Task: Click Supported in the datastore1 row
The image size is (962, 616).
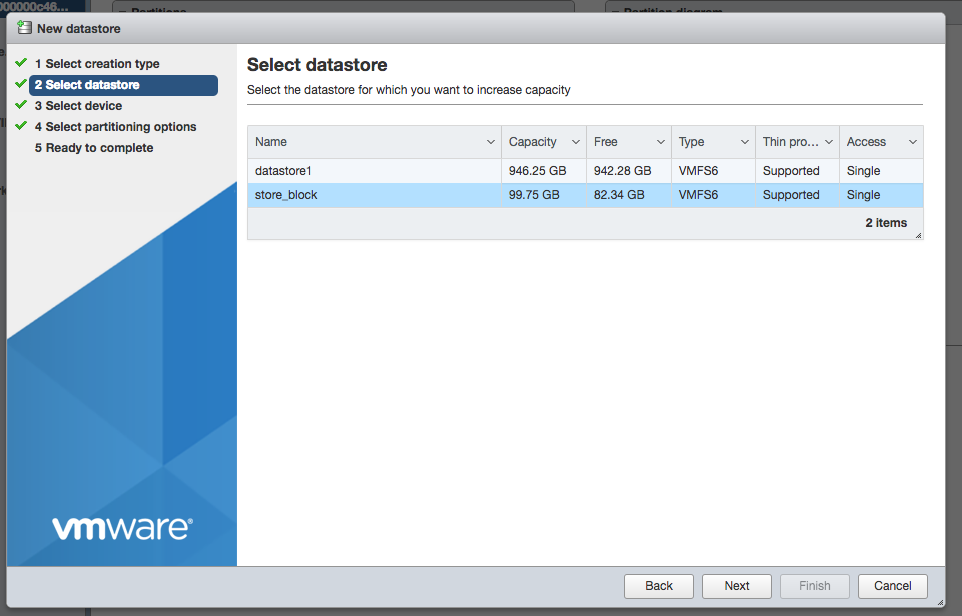Action: pos(791,171)
